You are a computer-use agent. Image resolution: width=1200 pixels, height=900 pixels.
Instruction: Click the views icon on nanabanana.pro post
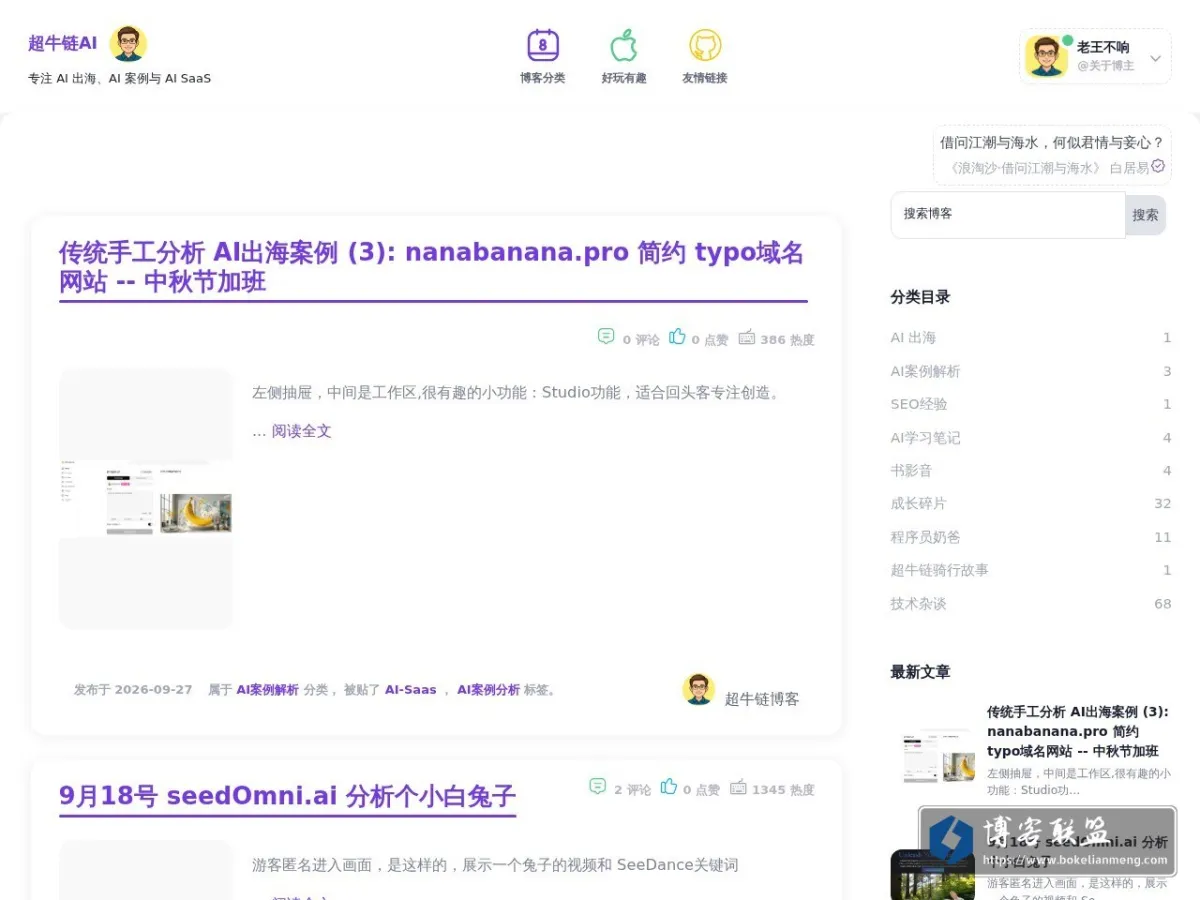click(x=747, y=337)
